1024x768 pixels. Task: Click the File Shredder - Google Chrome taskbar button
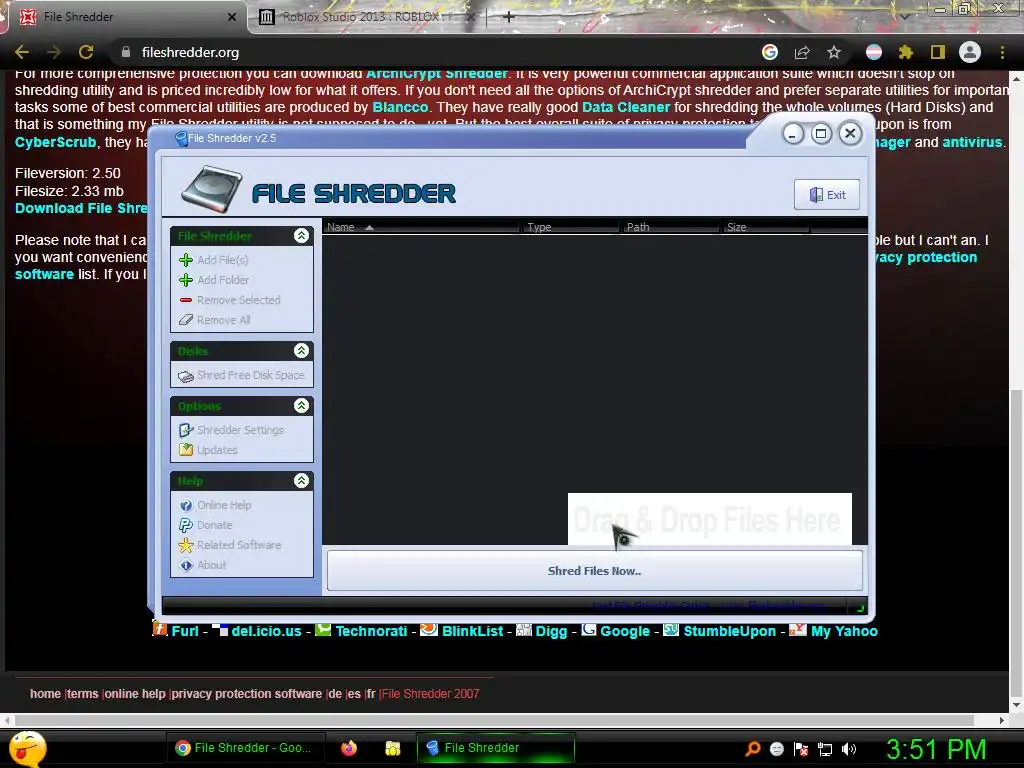(244, 748)
